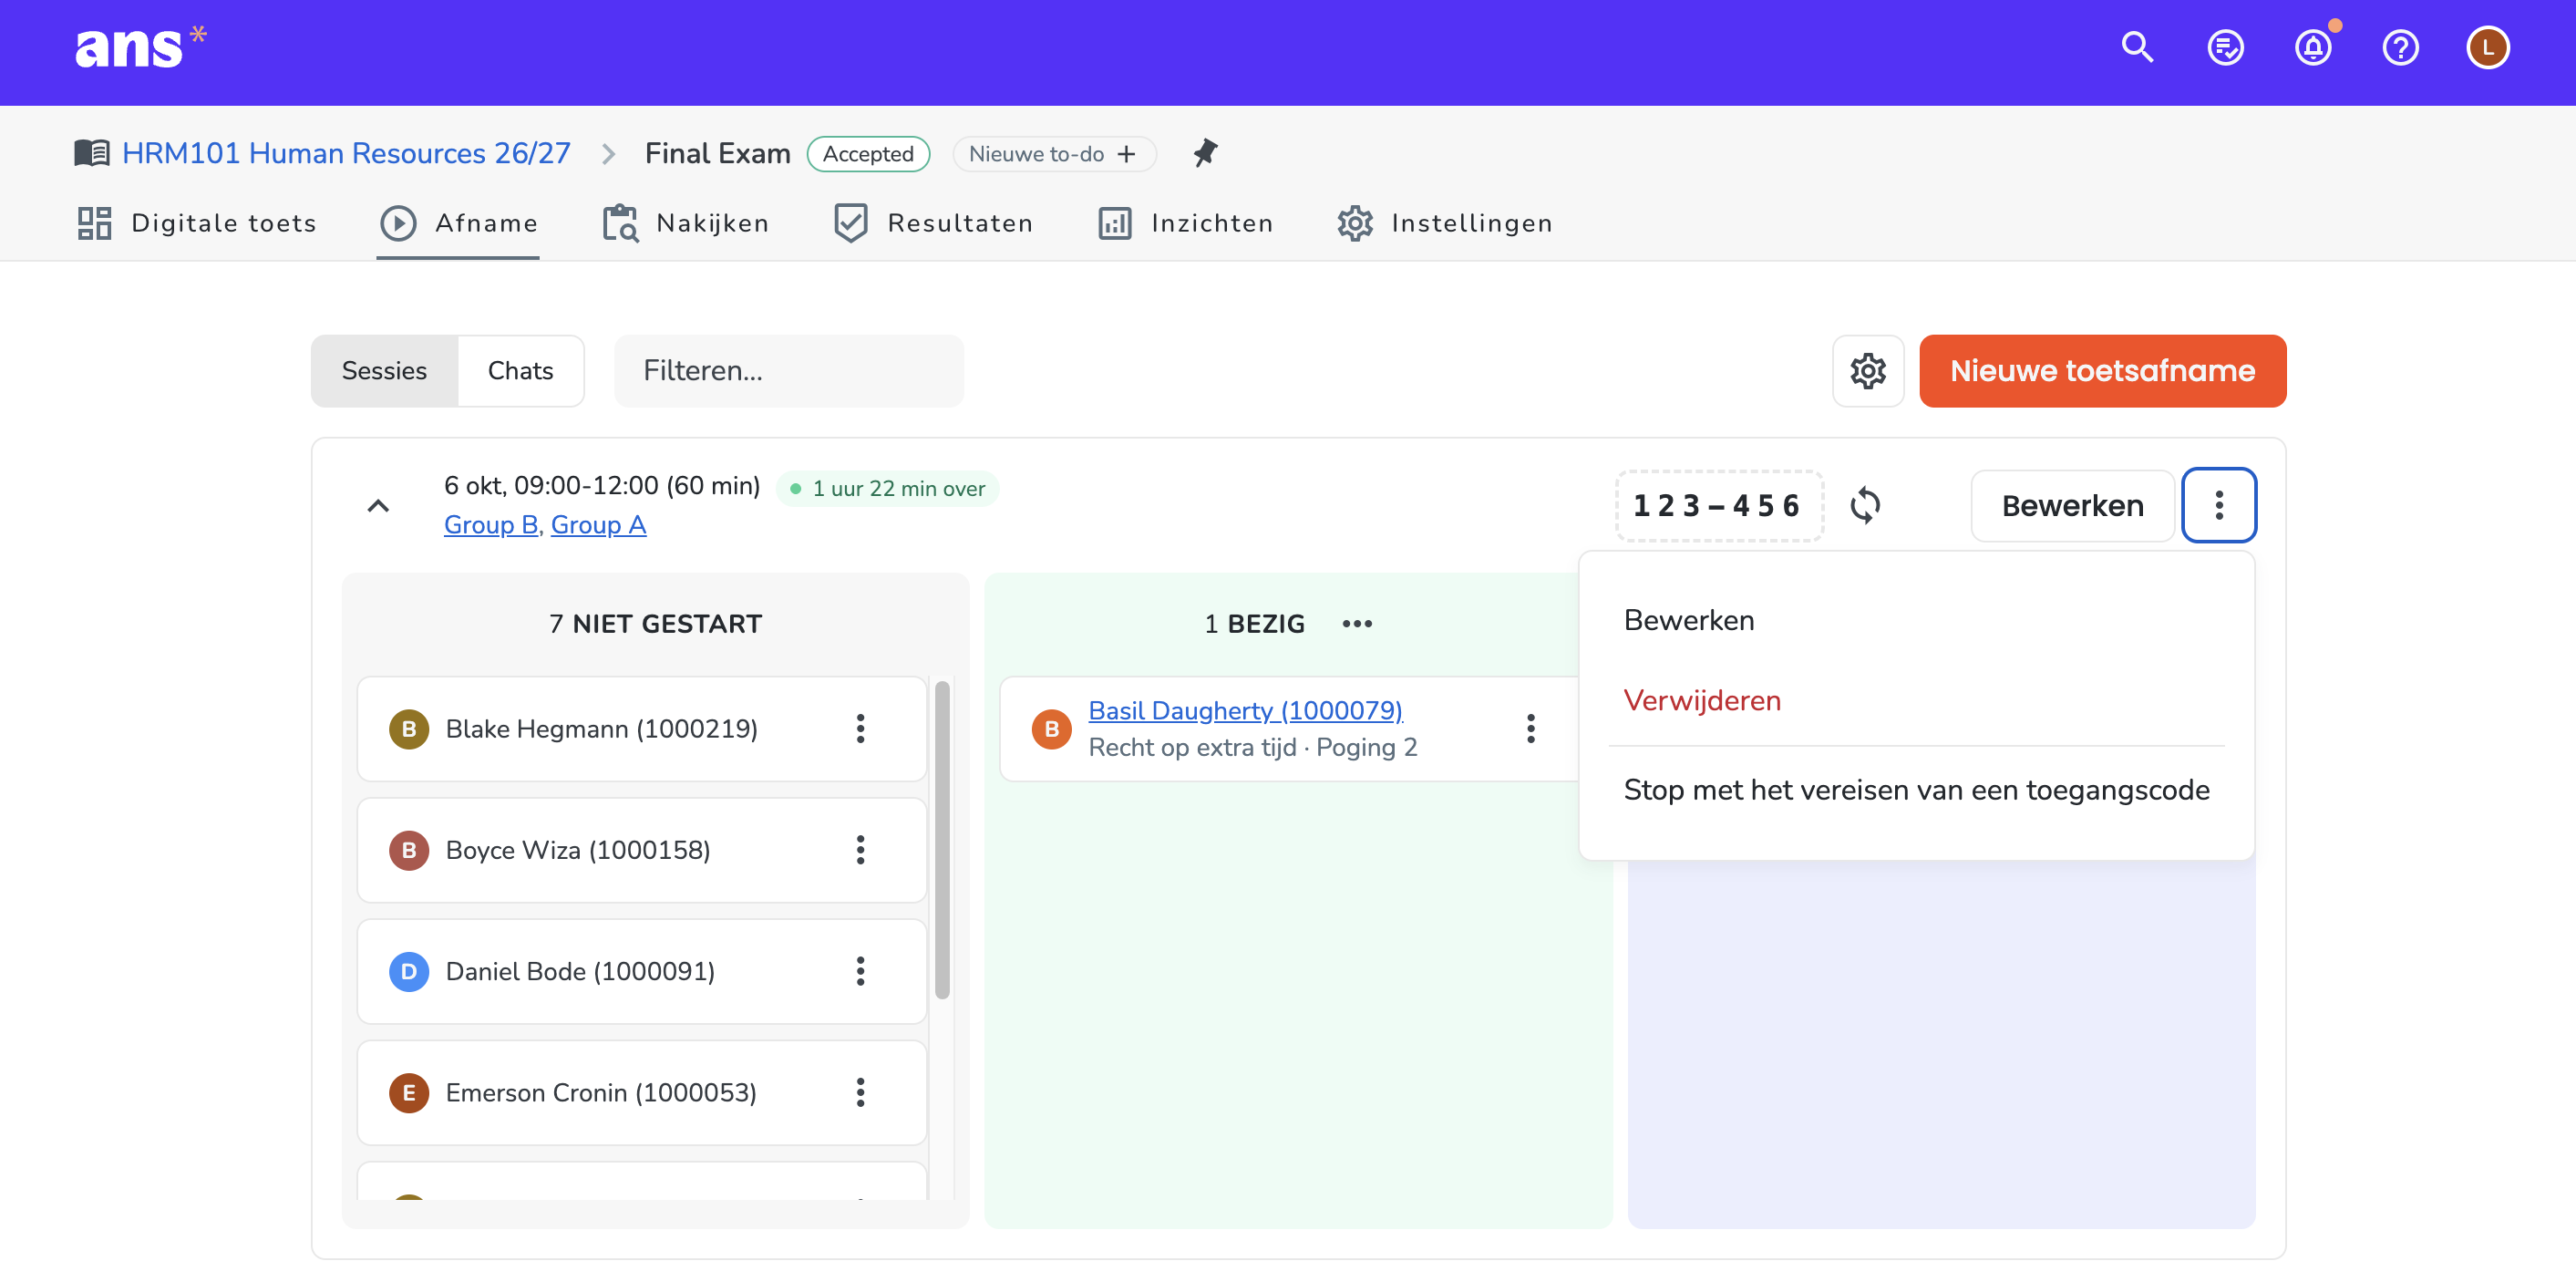Open the Bezig column three-dot menu

click(1357, 624)
